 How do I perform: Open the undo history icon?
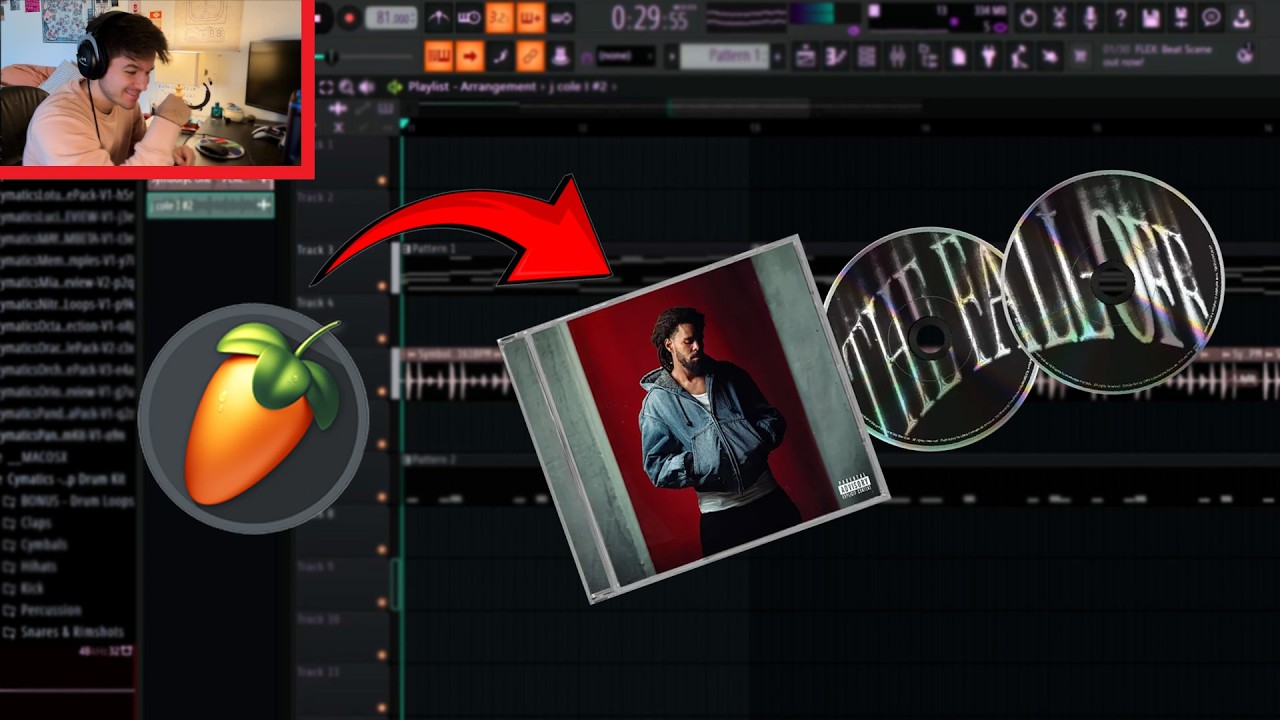[x=1028, y=17]
